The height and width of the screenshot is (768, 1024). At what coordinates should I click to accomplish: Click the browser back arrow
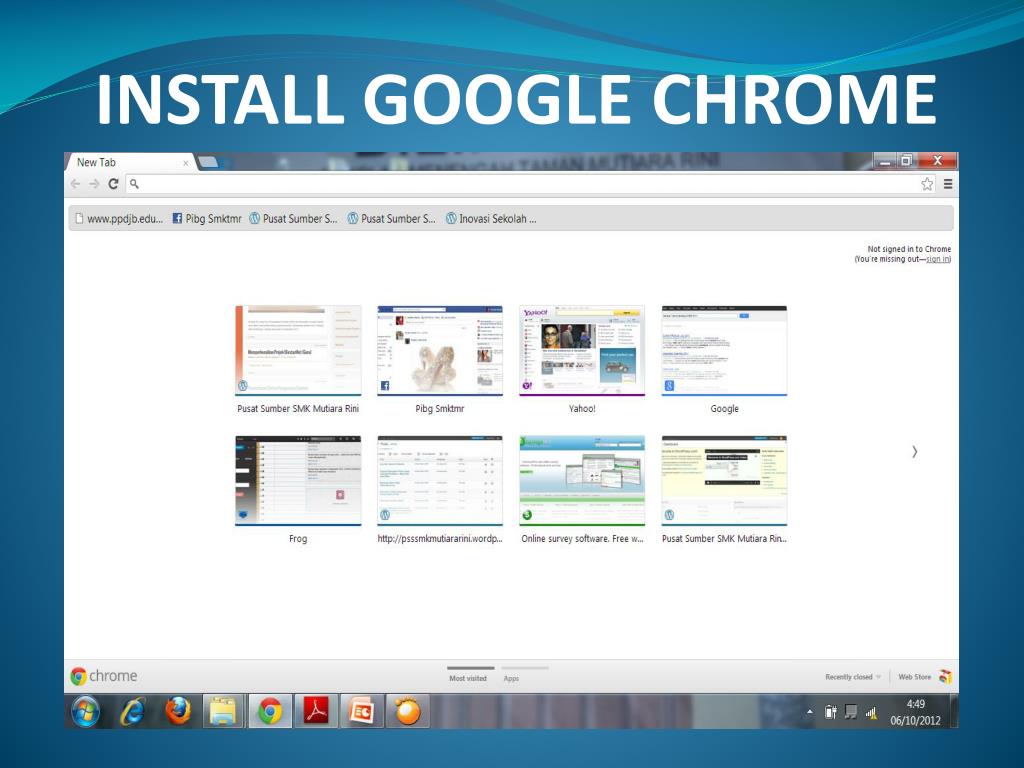point(75,184)
